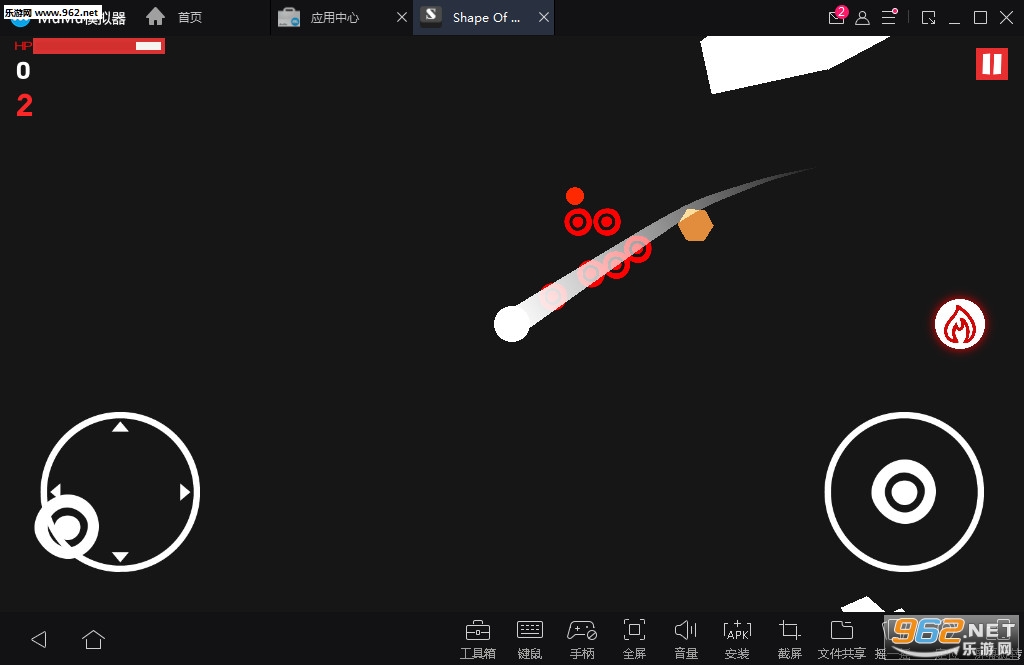This screenshot has height=665, width=1024.
Task: Pause the game with the red pause button
Action: (x=991, y=64)
